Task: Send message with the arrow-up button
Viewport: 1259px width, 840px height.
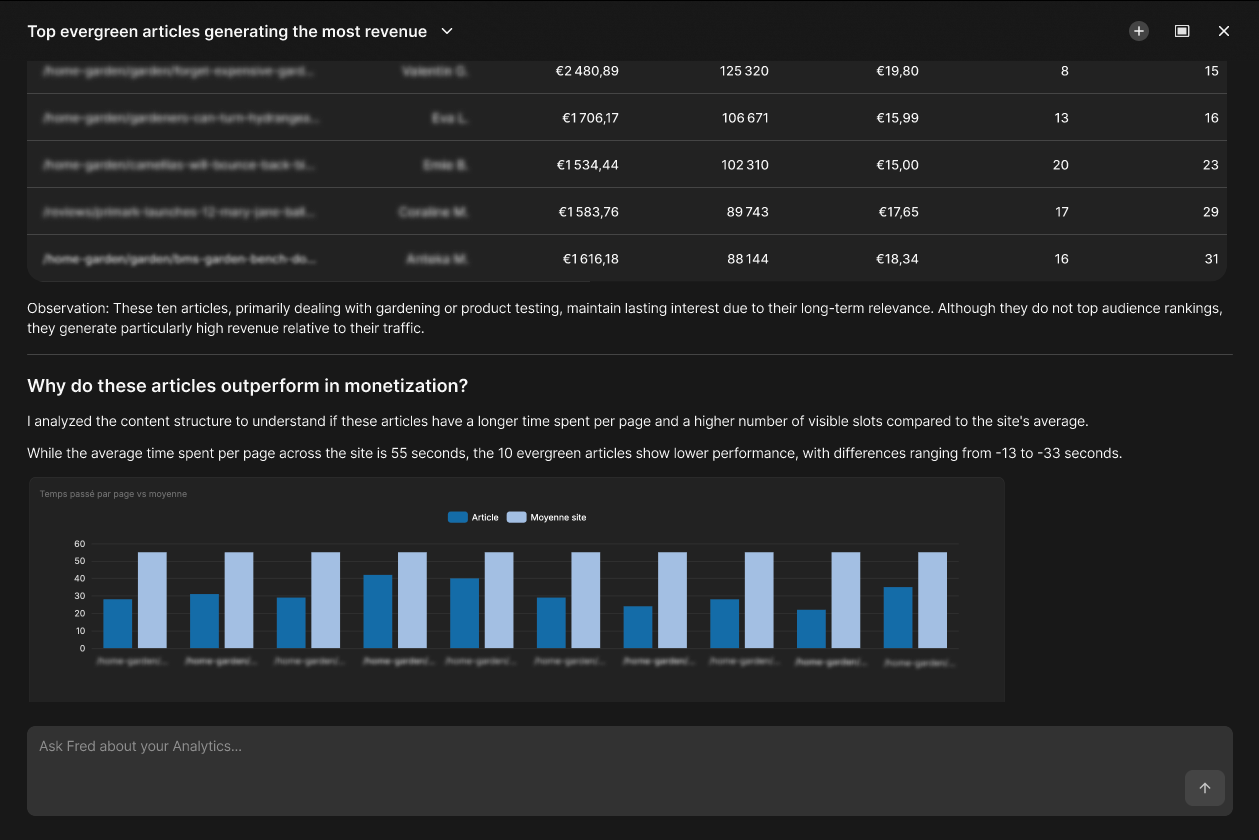Action: tap(1205, 788)
